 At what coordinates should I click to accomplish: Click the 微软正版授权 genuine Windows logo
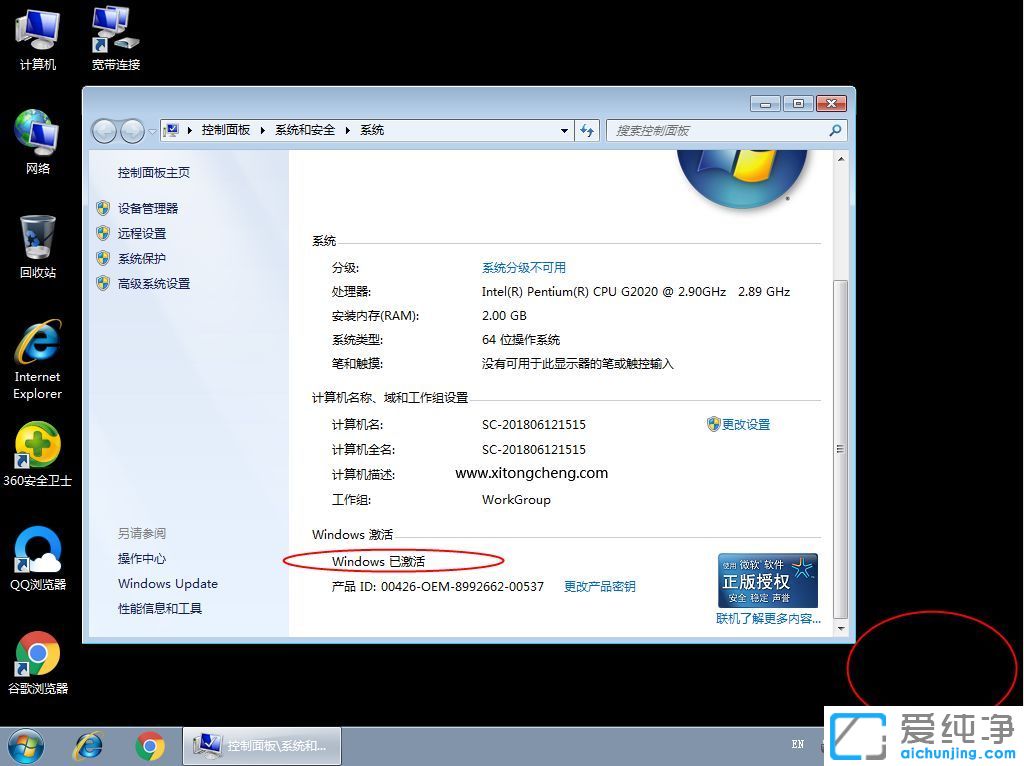pos(768,579)
